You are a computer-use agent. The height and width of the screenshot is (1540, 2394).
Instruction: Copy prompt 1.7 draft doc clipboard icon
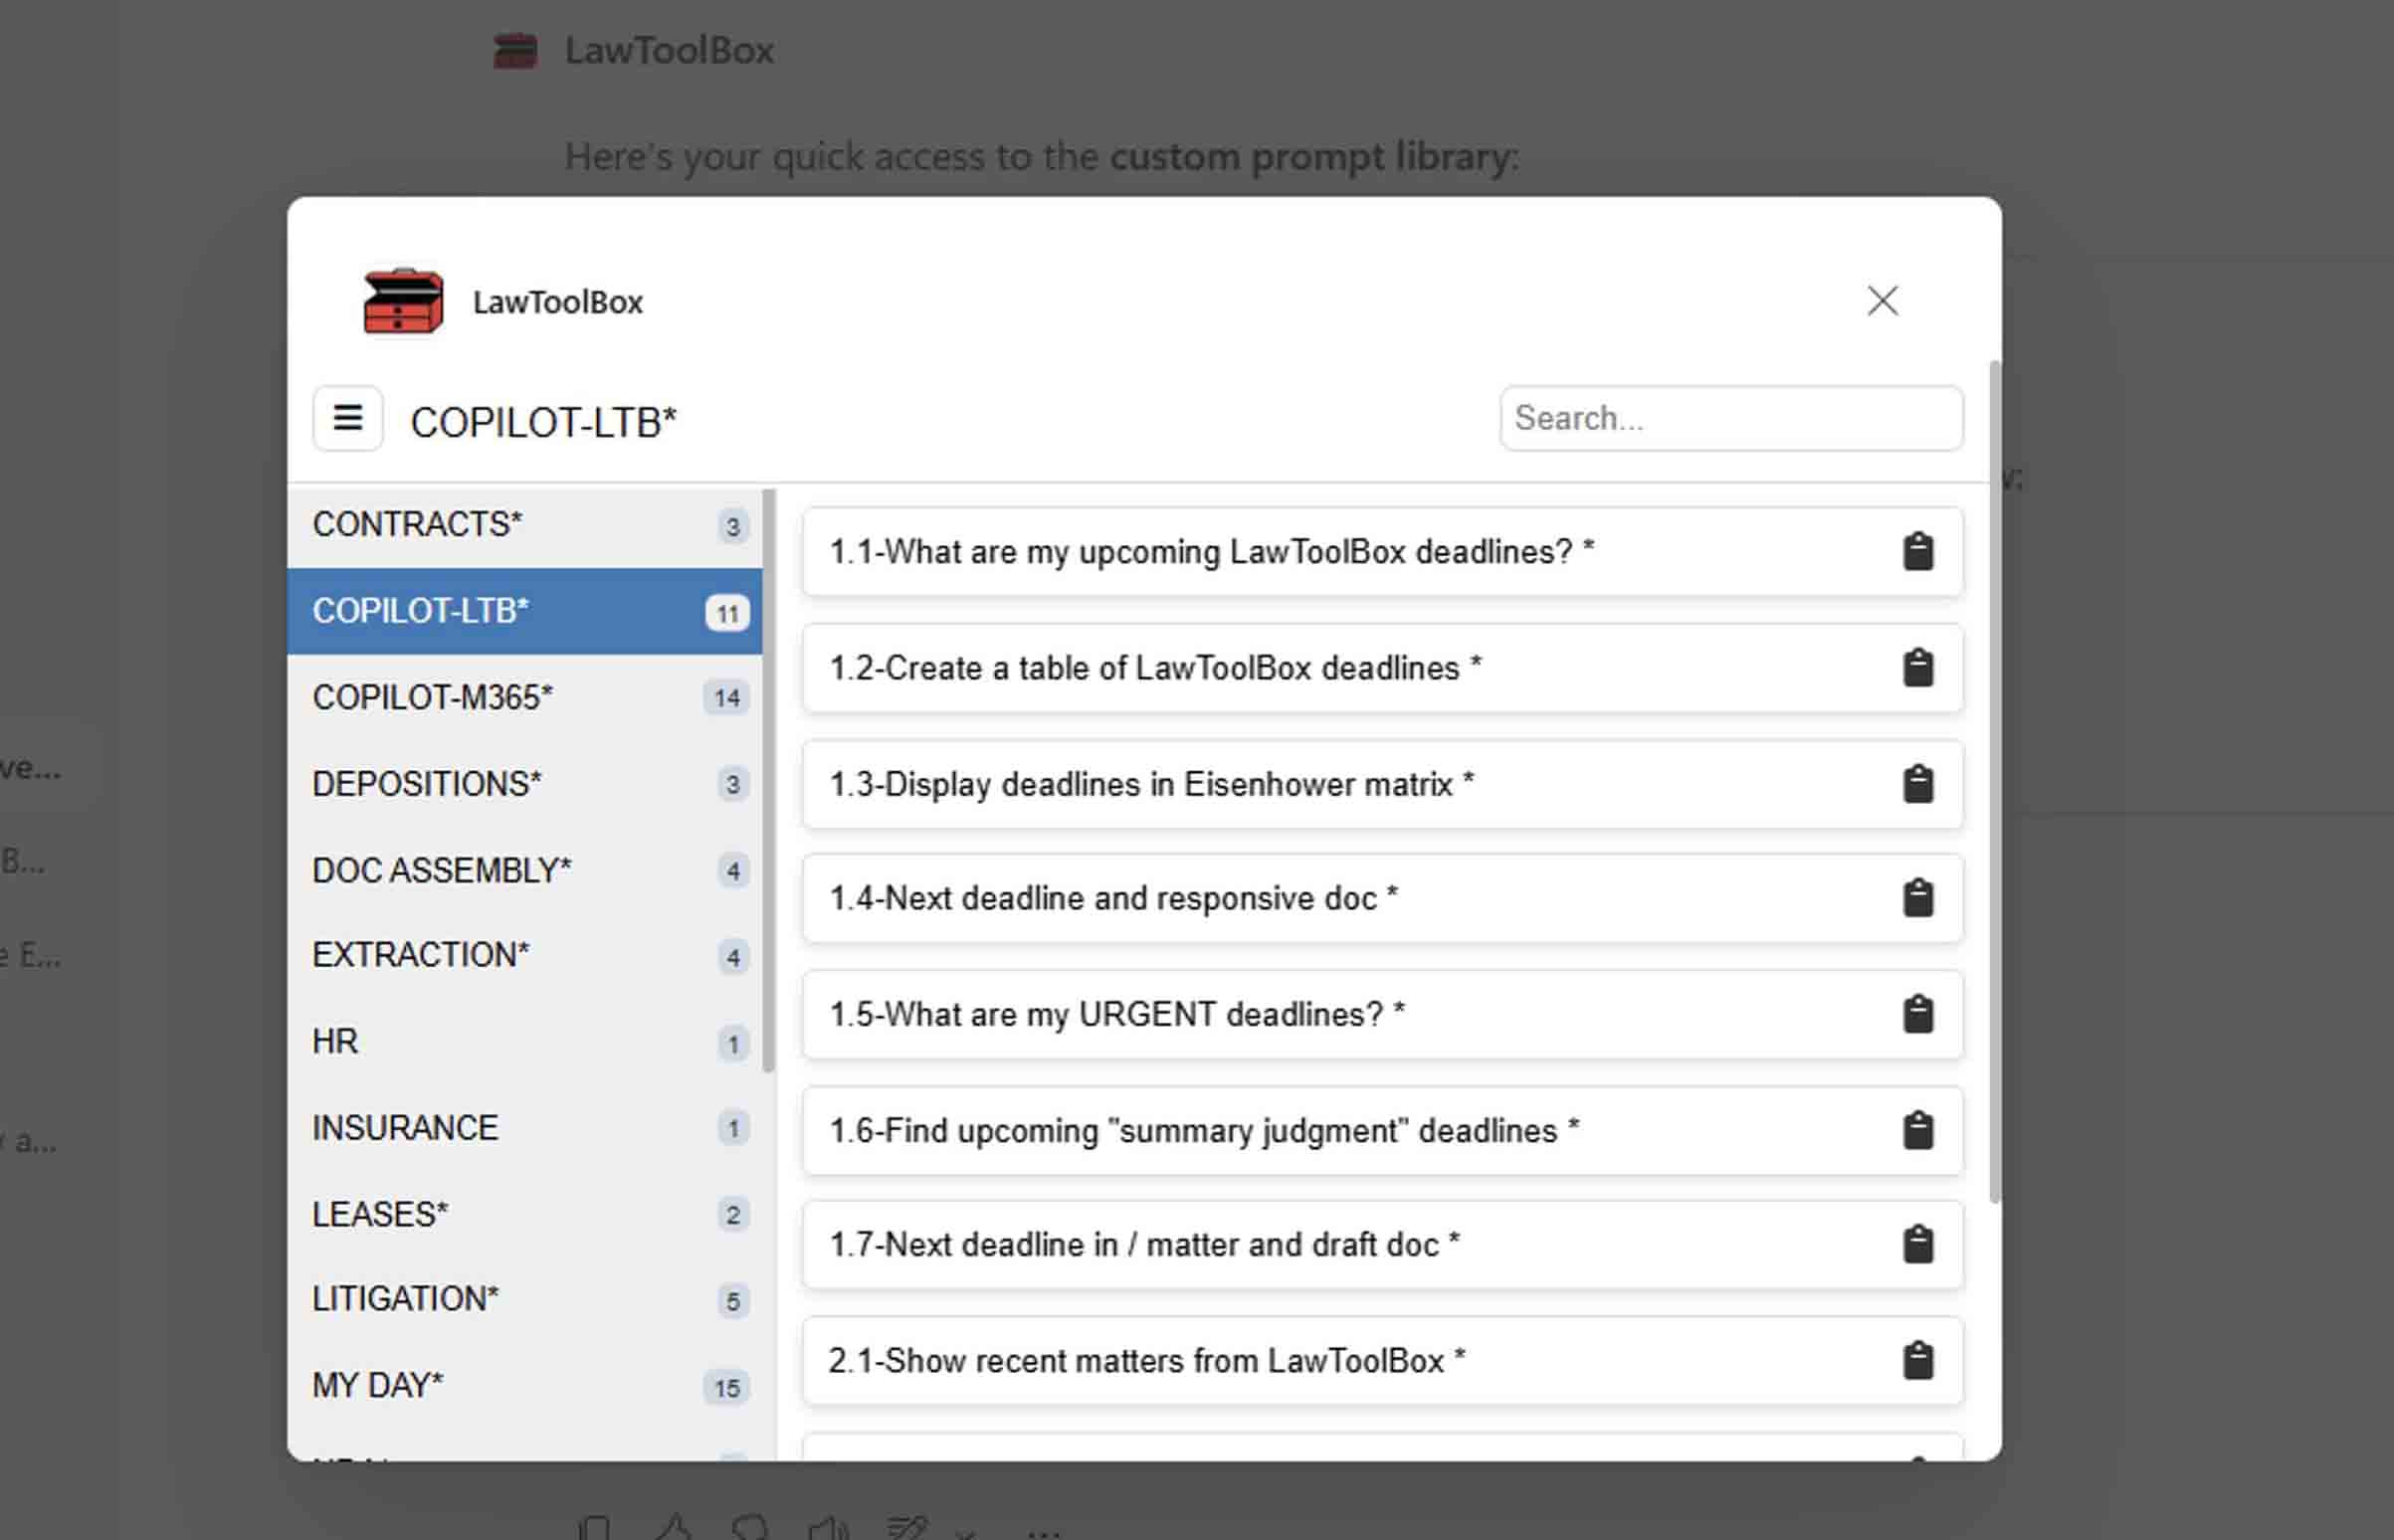click(1917, 1244)
